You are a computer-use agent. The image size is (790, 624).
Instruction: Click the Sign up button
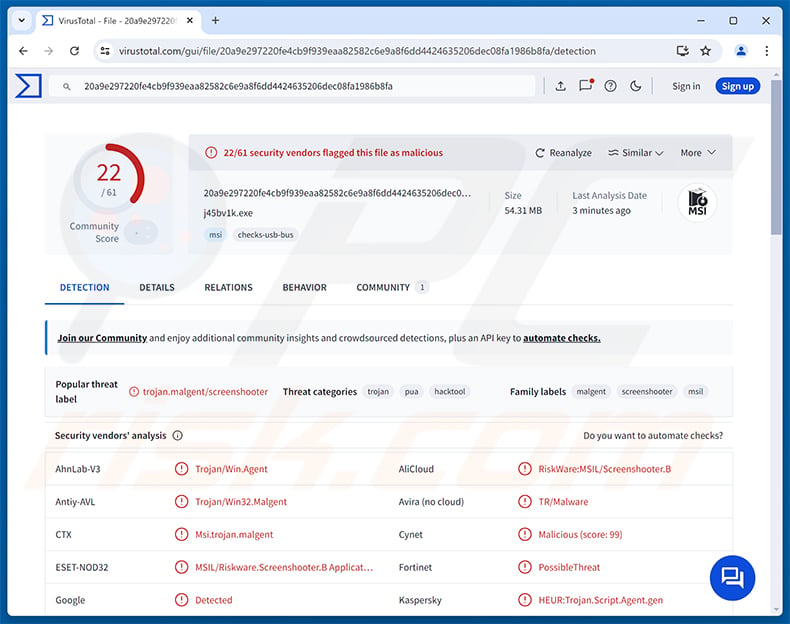738,86
